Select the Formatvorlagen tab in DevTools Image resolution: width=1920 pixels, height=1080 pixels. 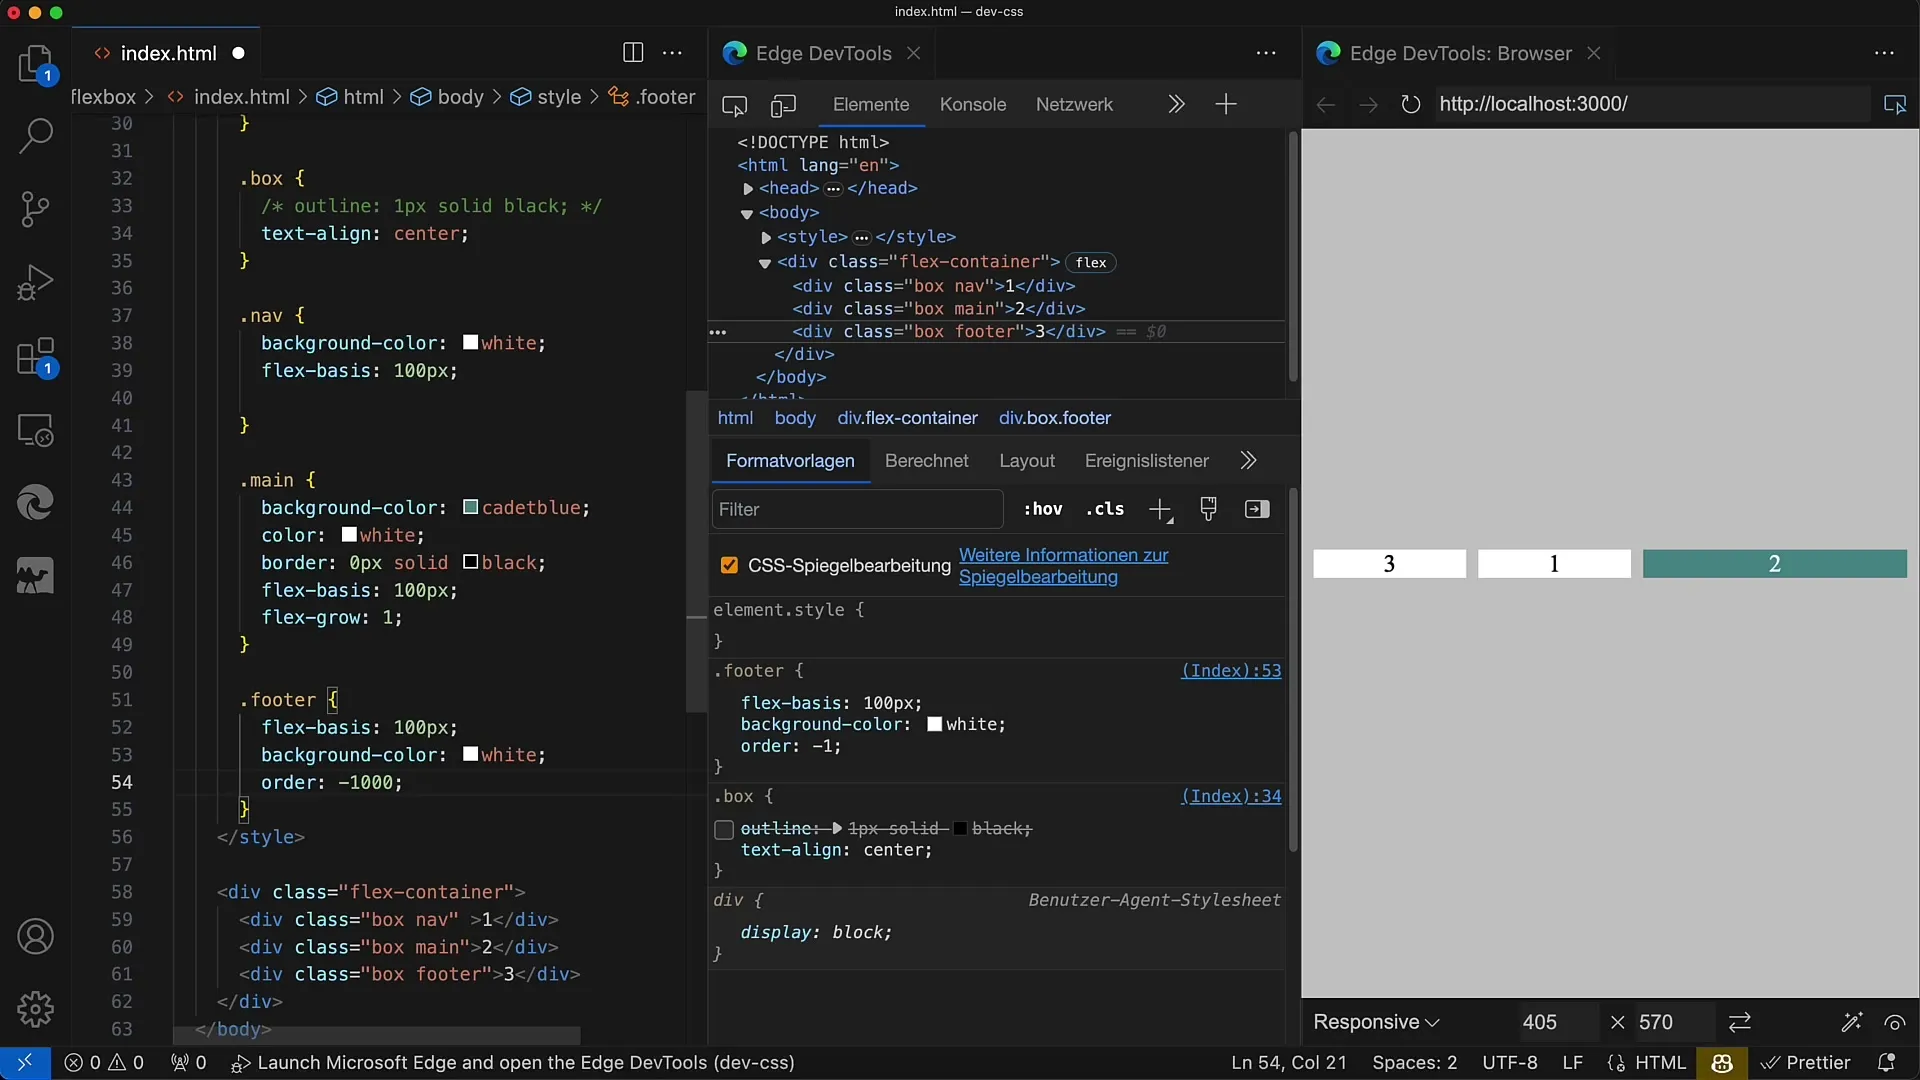(x=789, y=462)
